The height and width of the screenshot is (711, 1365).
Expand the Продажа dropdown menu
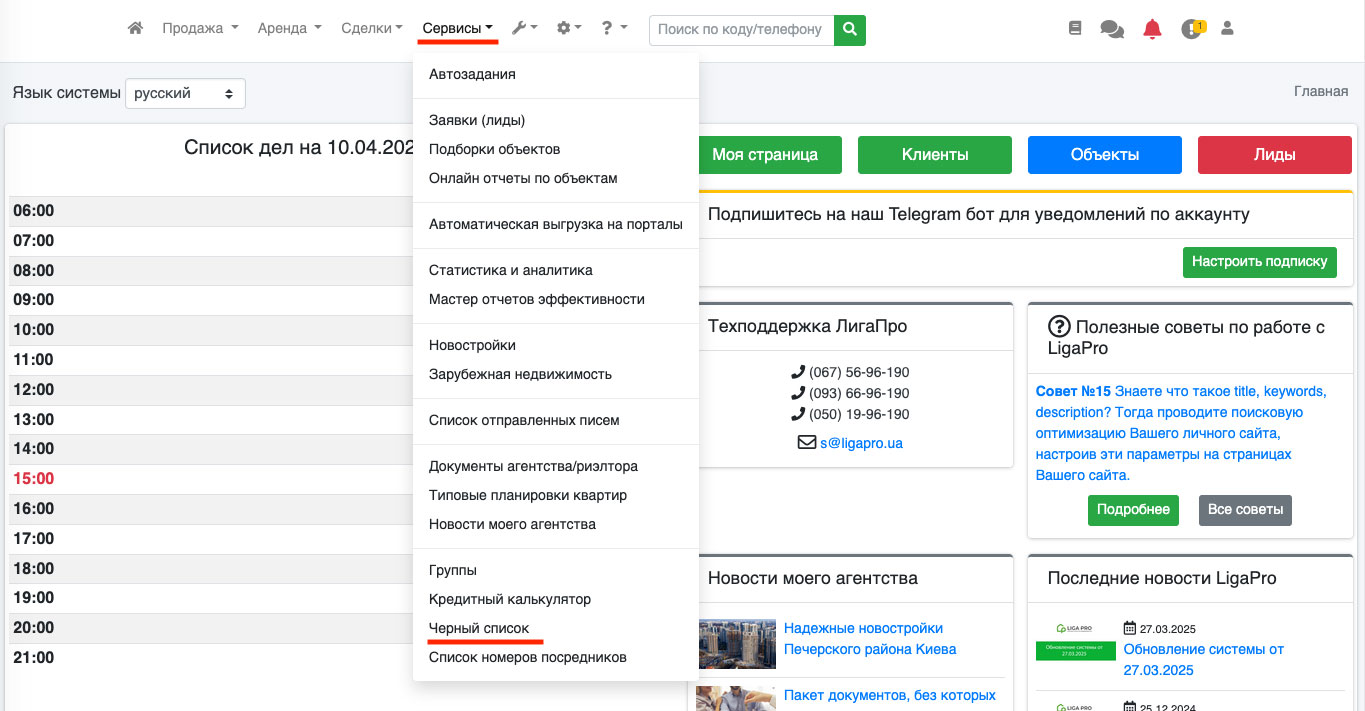click(x=200, y=29)
